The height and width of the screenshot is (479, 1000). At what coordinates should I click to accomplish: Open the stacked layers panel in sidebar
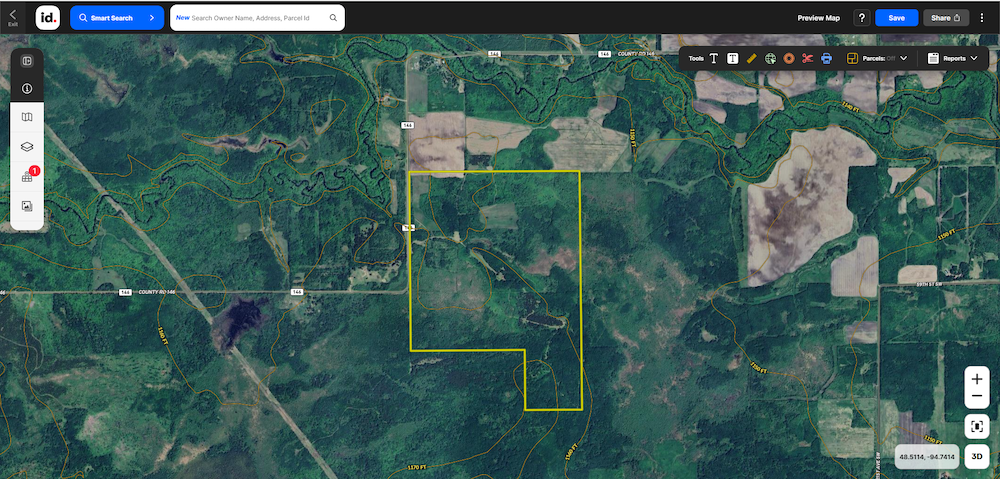[x=27, y=146]
